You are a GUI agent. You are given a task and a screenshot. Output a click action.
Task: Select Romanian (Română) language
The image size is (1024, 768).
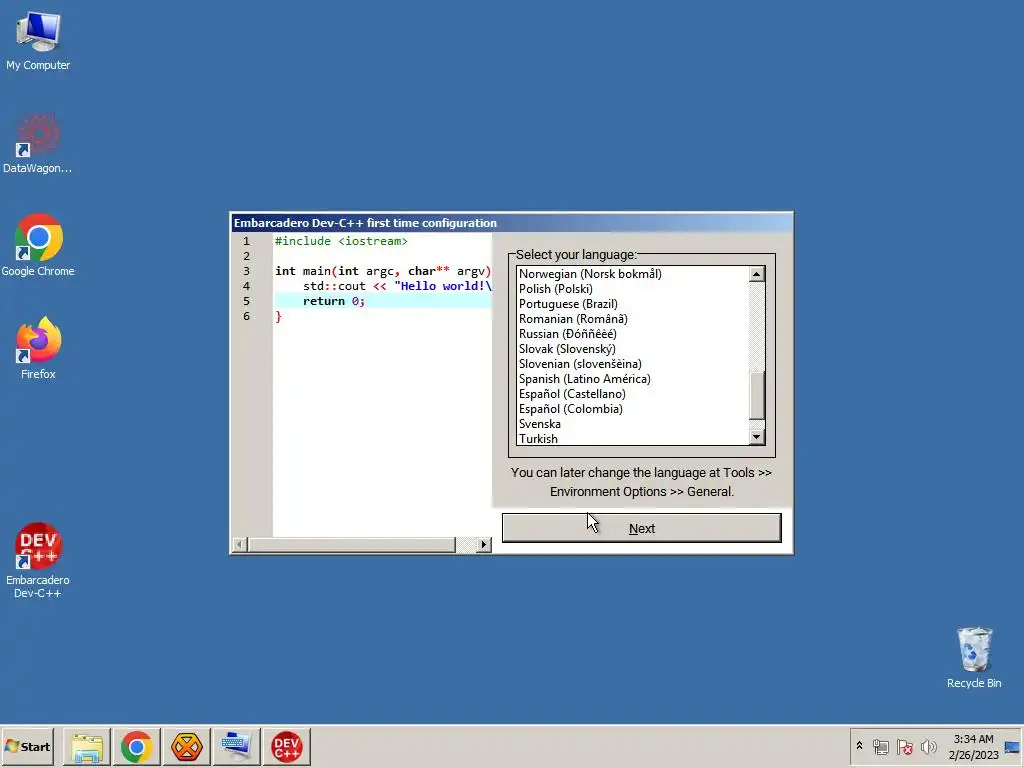point(632,319)
